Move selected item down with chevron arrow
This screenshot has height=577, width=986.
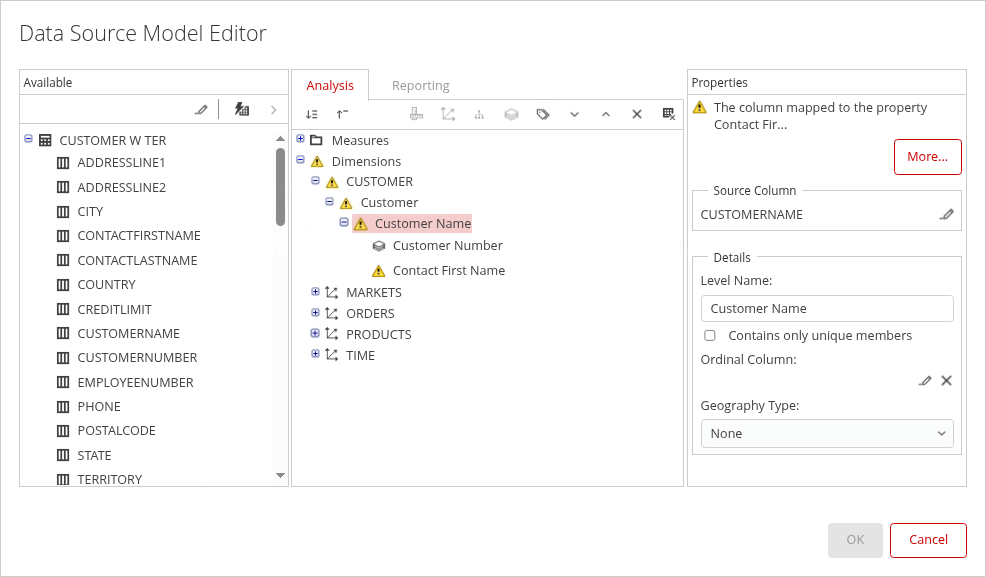[x=574, y=115]
